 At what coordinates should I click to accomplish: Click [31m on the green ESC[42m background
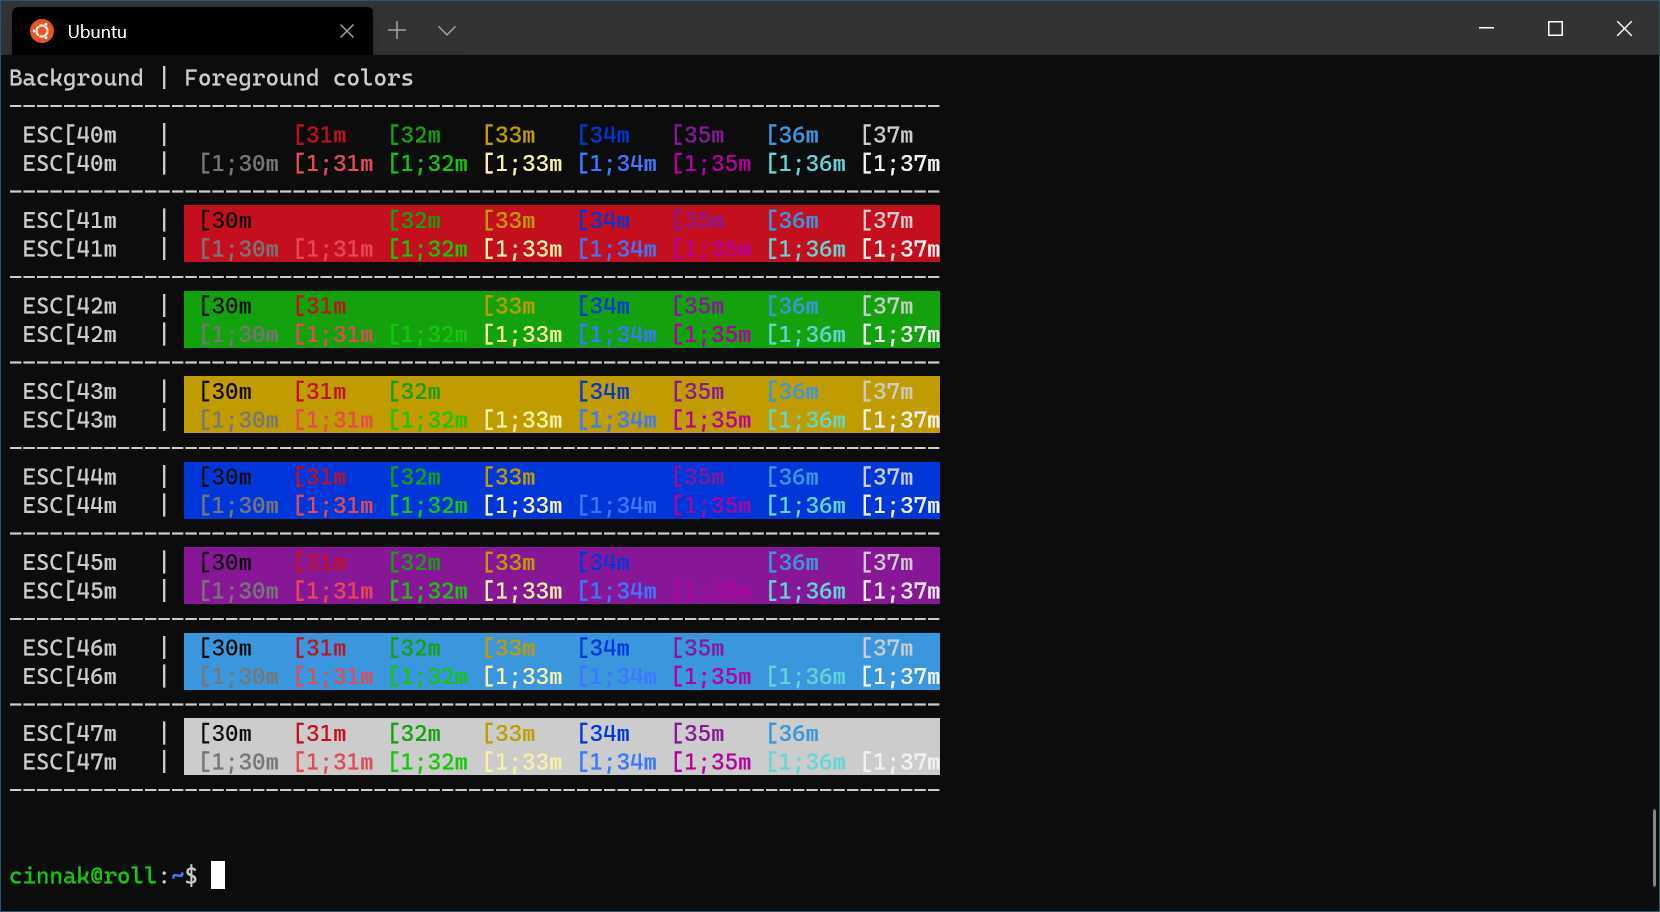click(320, 306)
